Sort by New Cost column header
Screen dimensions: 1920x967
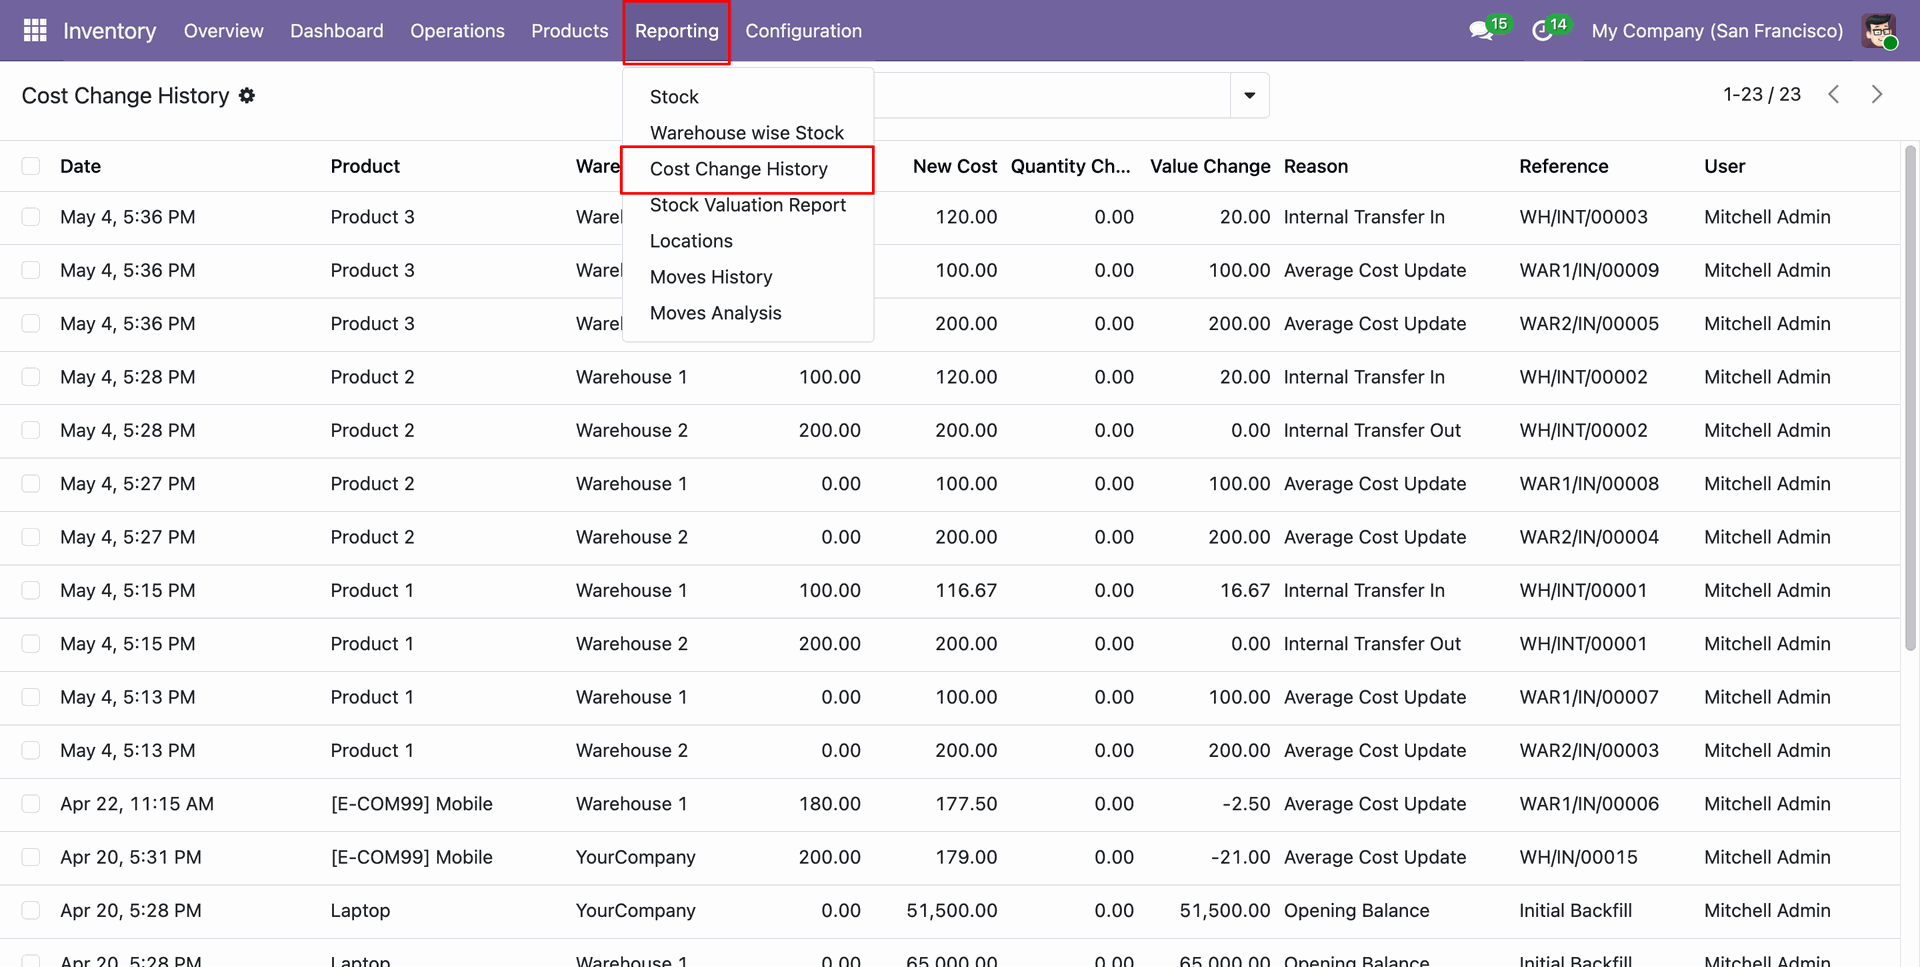tap(954, 166)
